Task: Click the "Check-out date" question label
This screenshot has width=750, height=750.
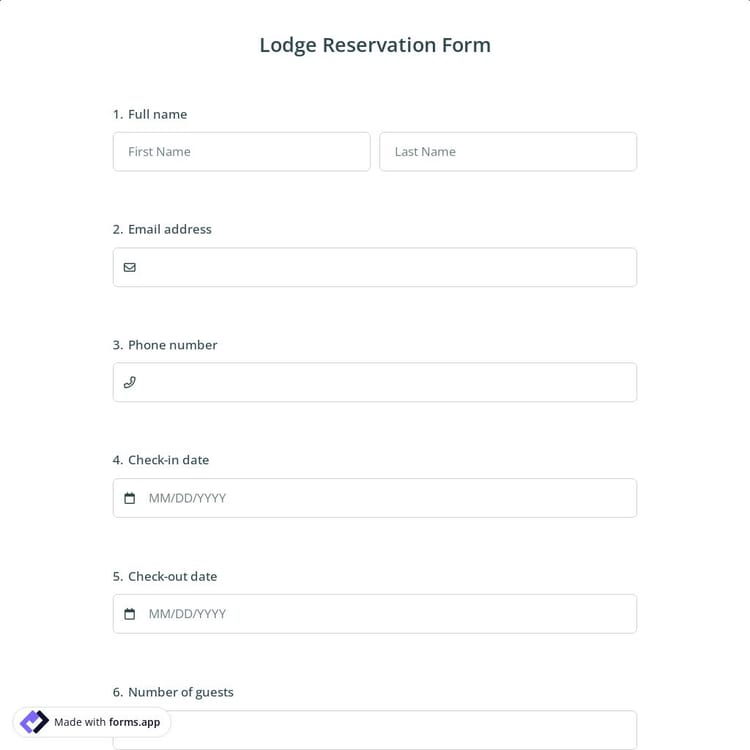Action: [172, 576]
